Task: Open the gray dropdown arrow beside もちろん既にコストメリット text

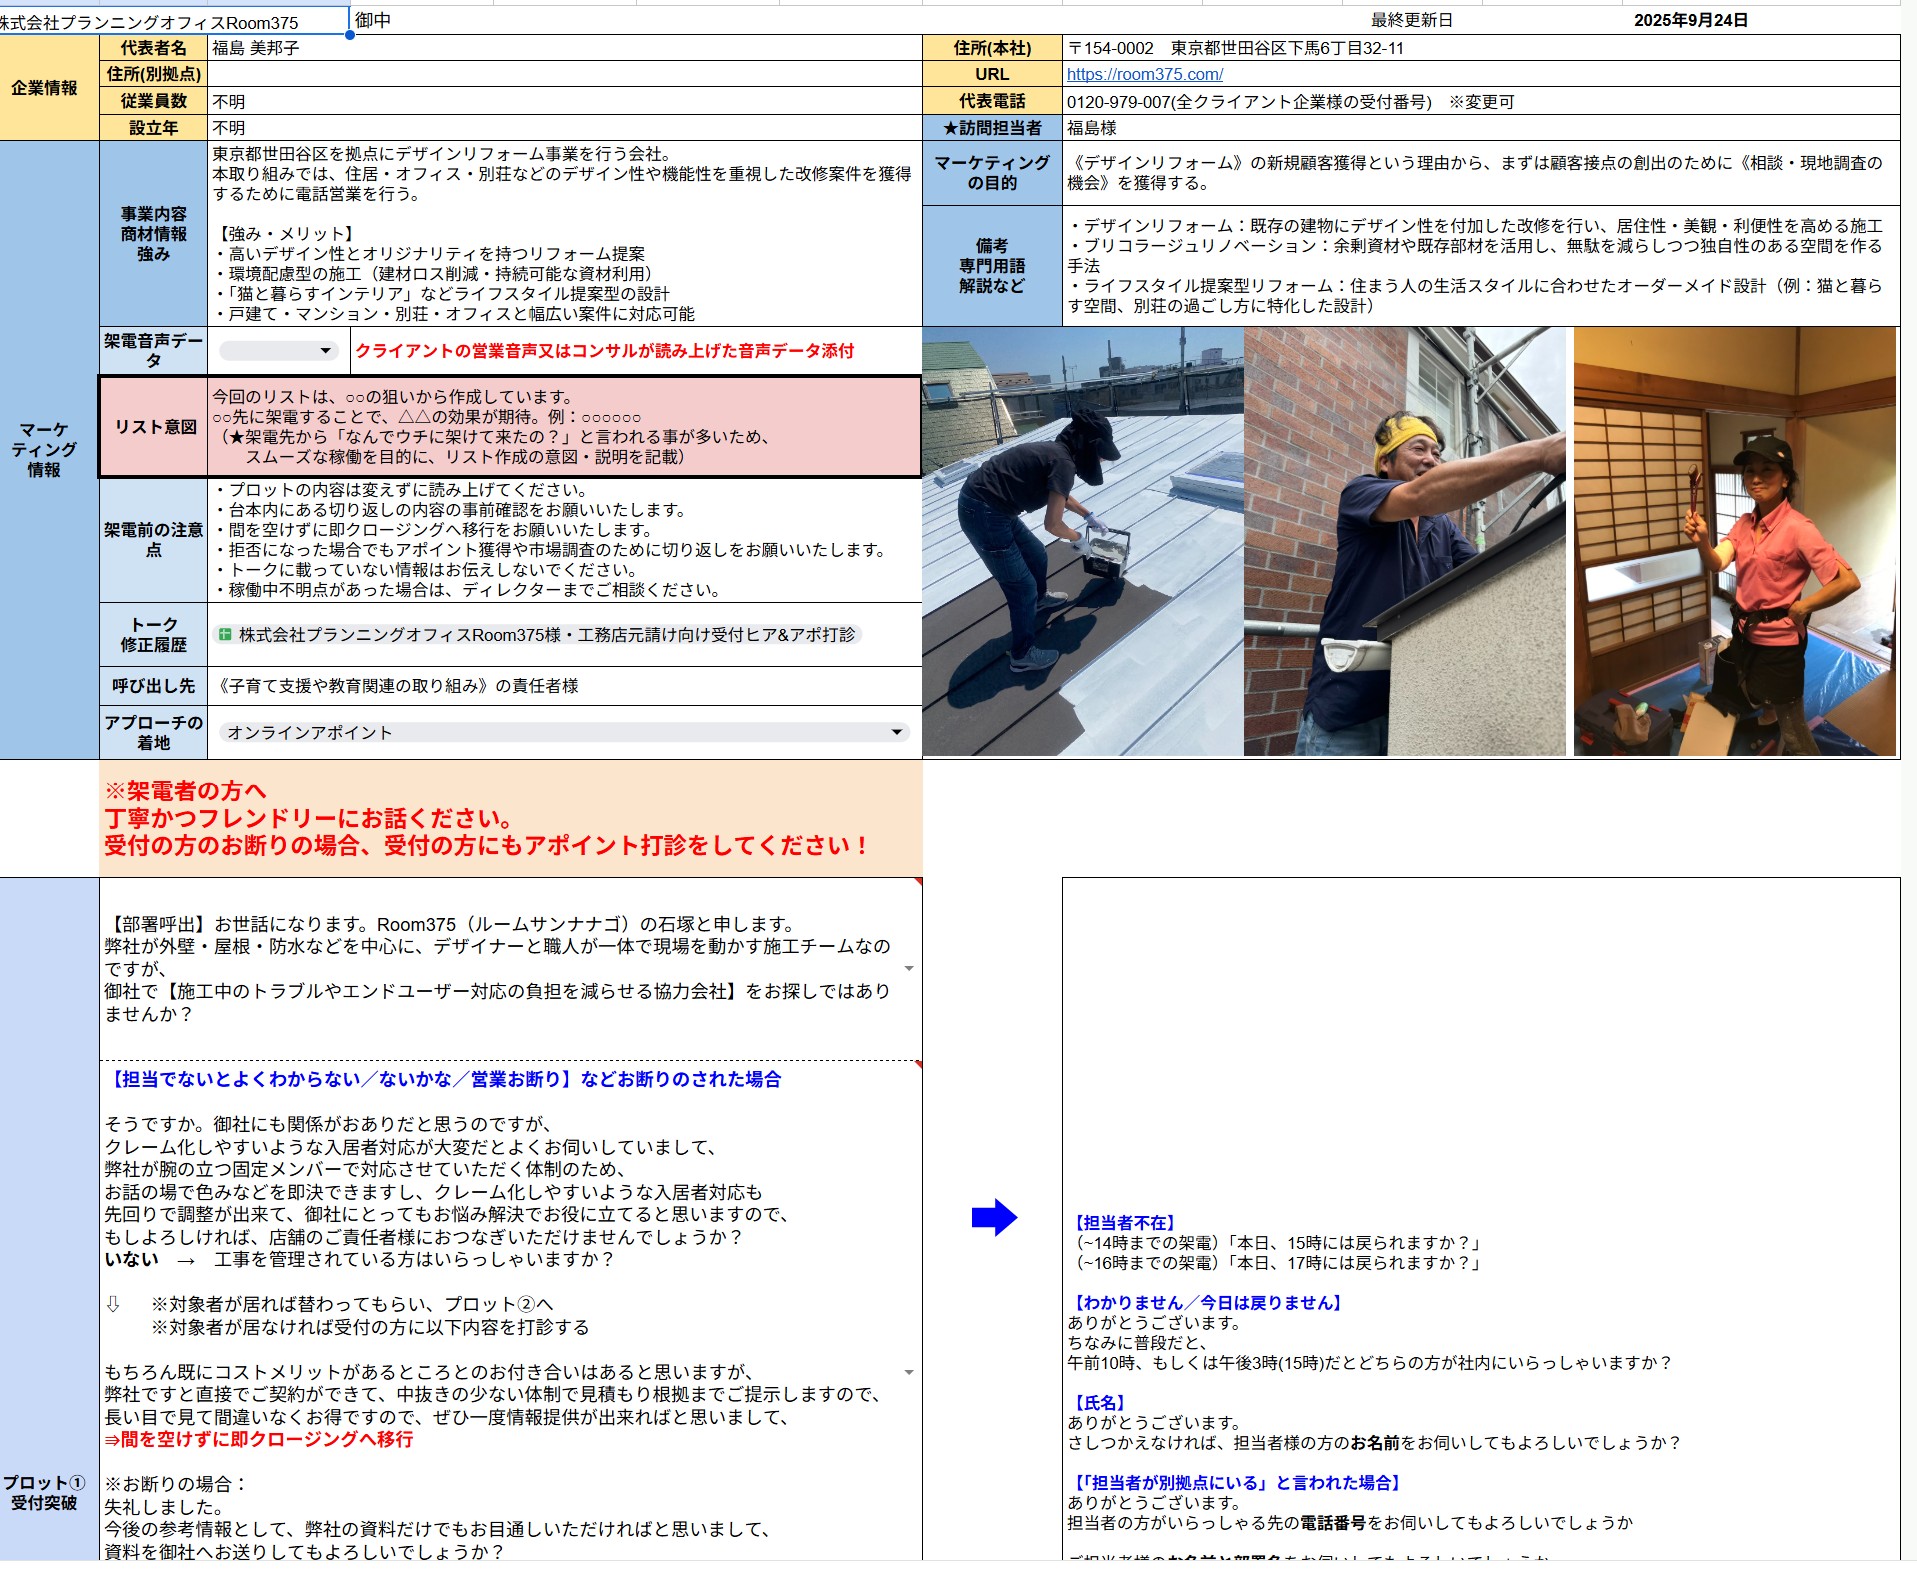Action: 908,1372
